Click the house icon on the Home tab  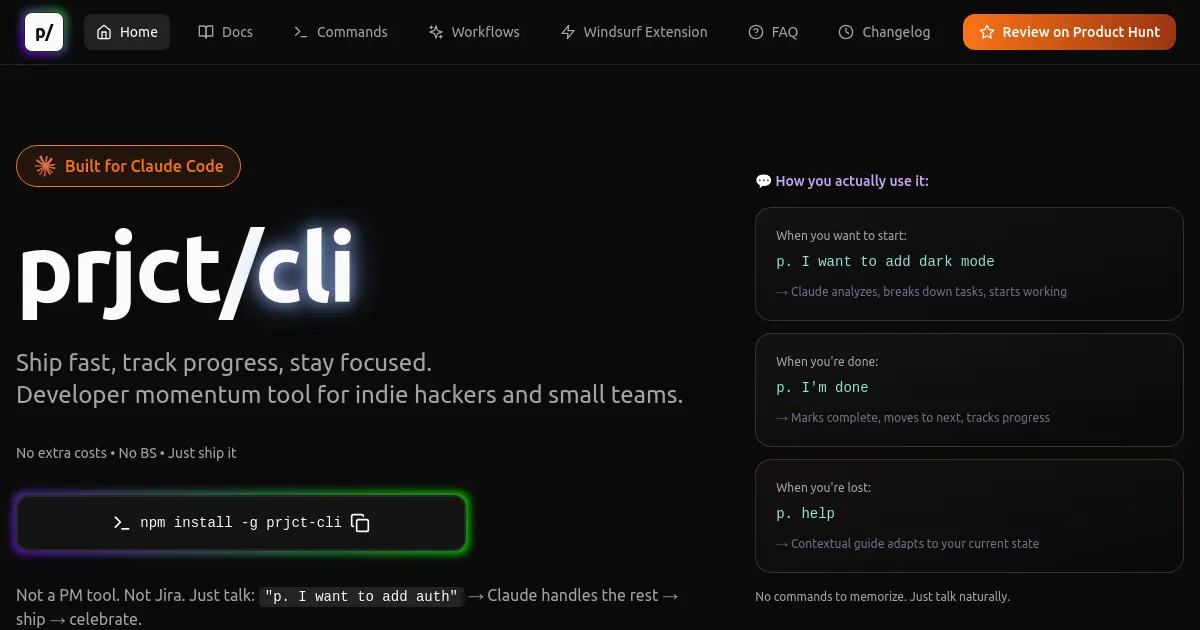(104, 31)
